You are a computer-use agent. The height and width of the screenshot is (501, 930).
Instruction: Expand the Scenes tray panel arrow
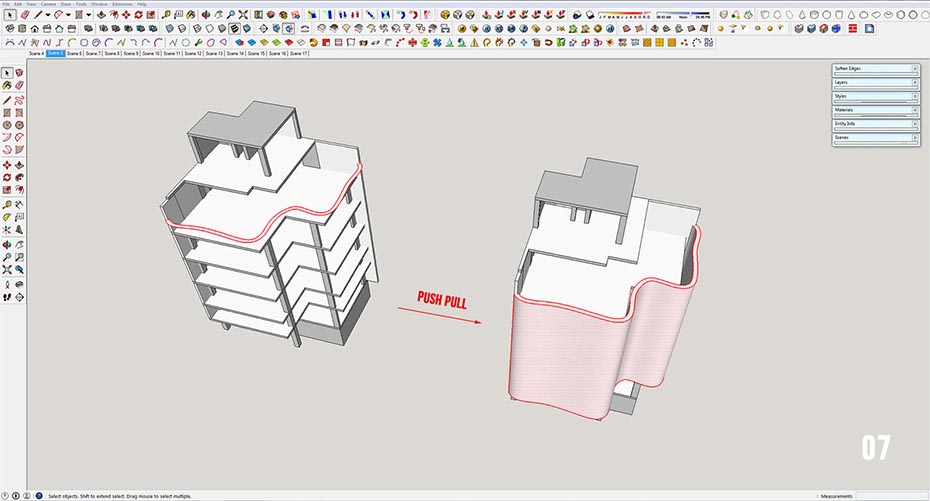coord(915,138)
